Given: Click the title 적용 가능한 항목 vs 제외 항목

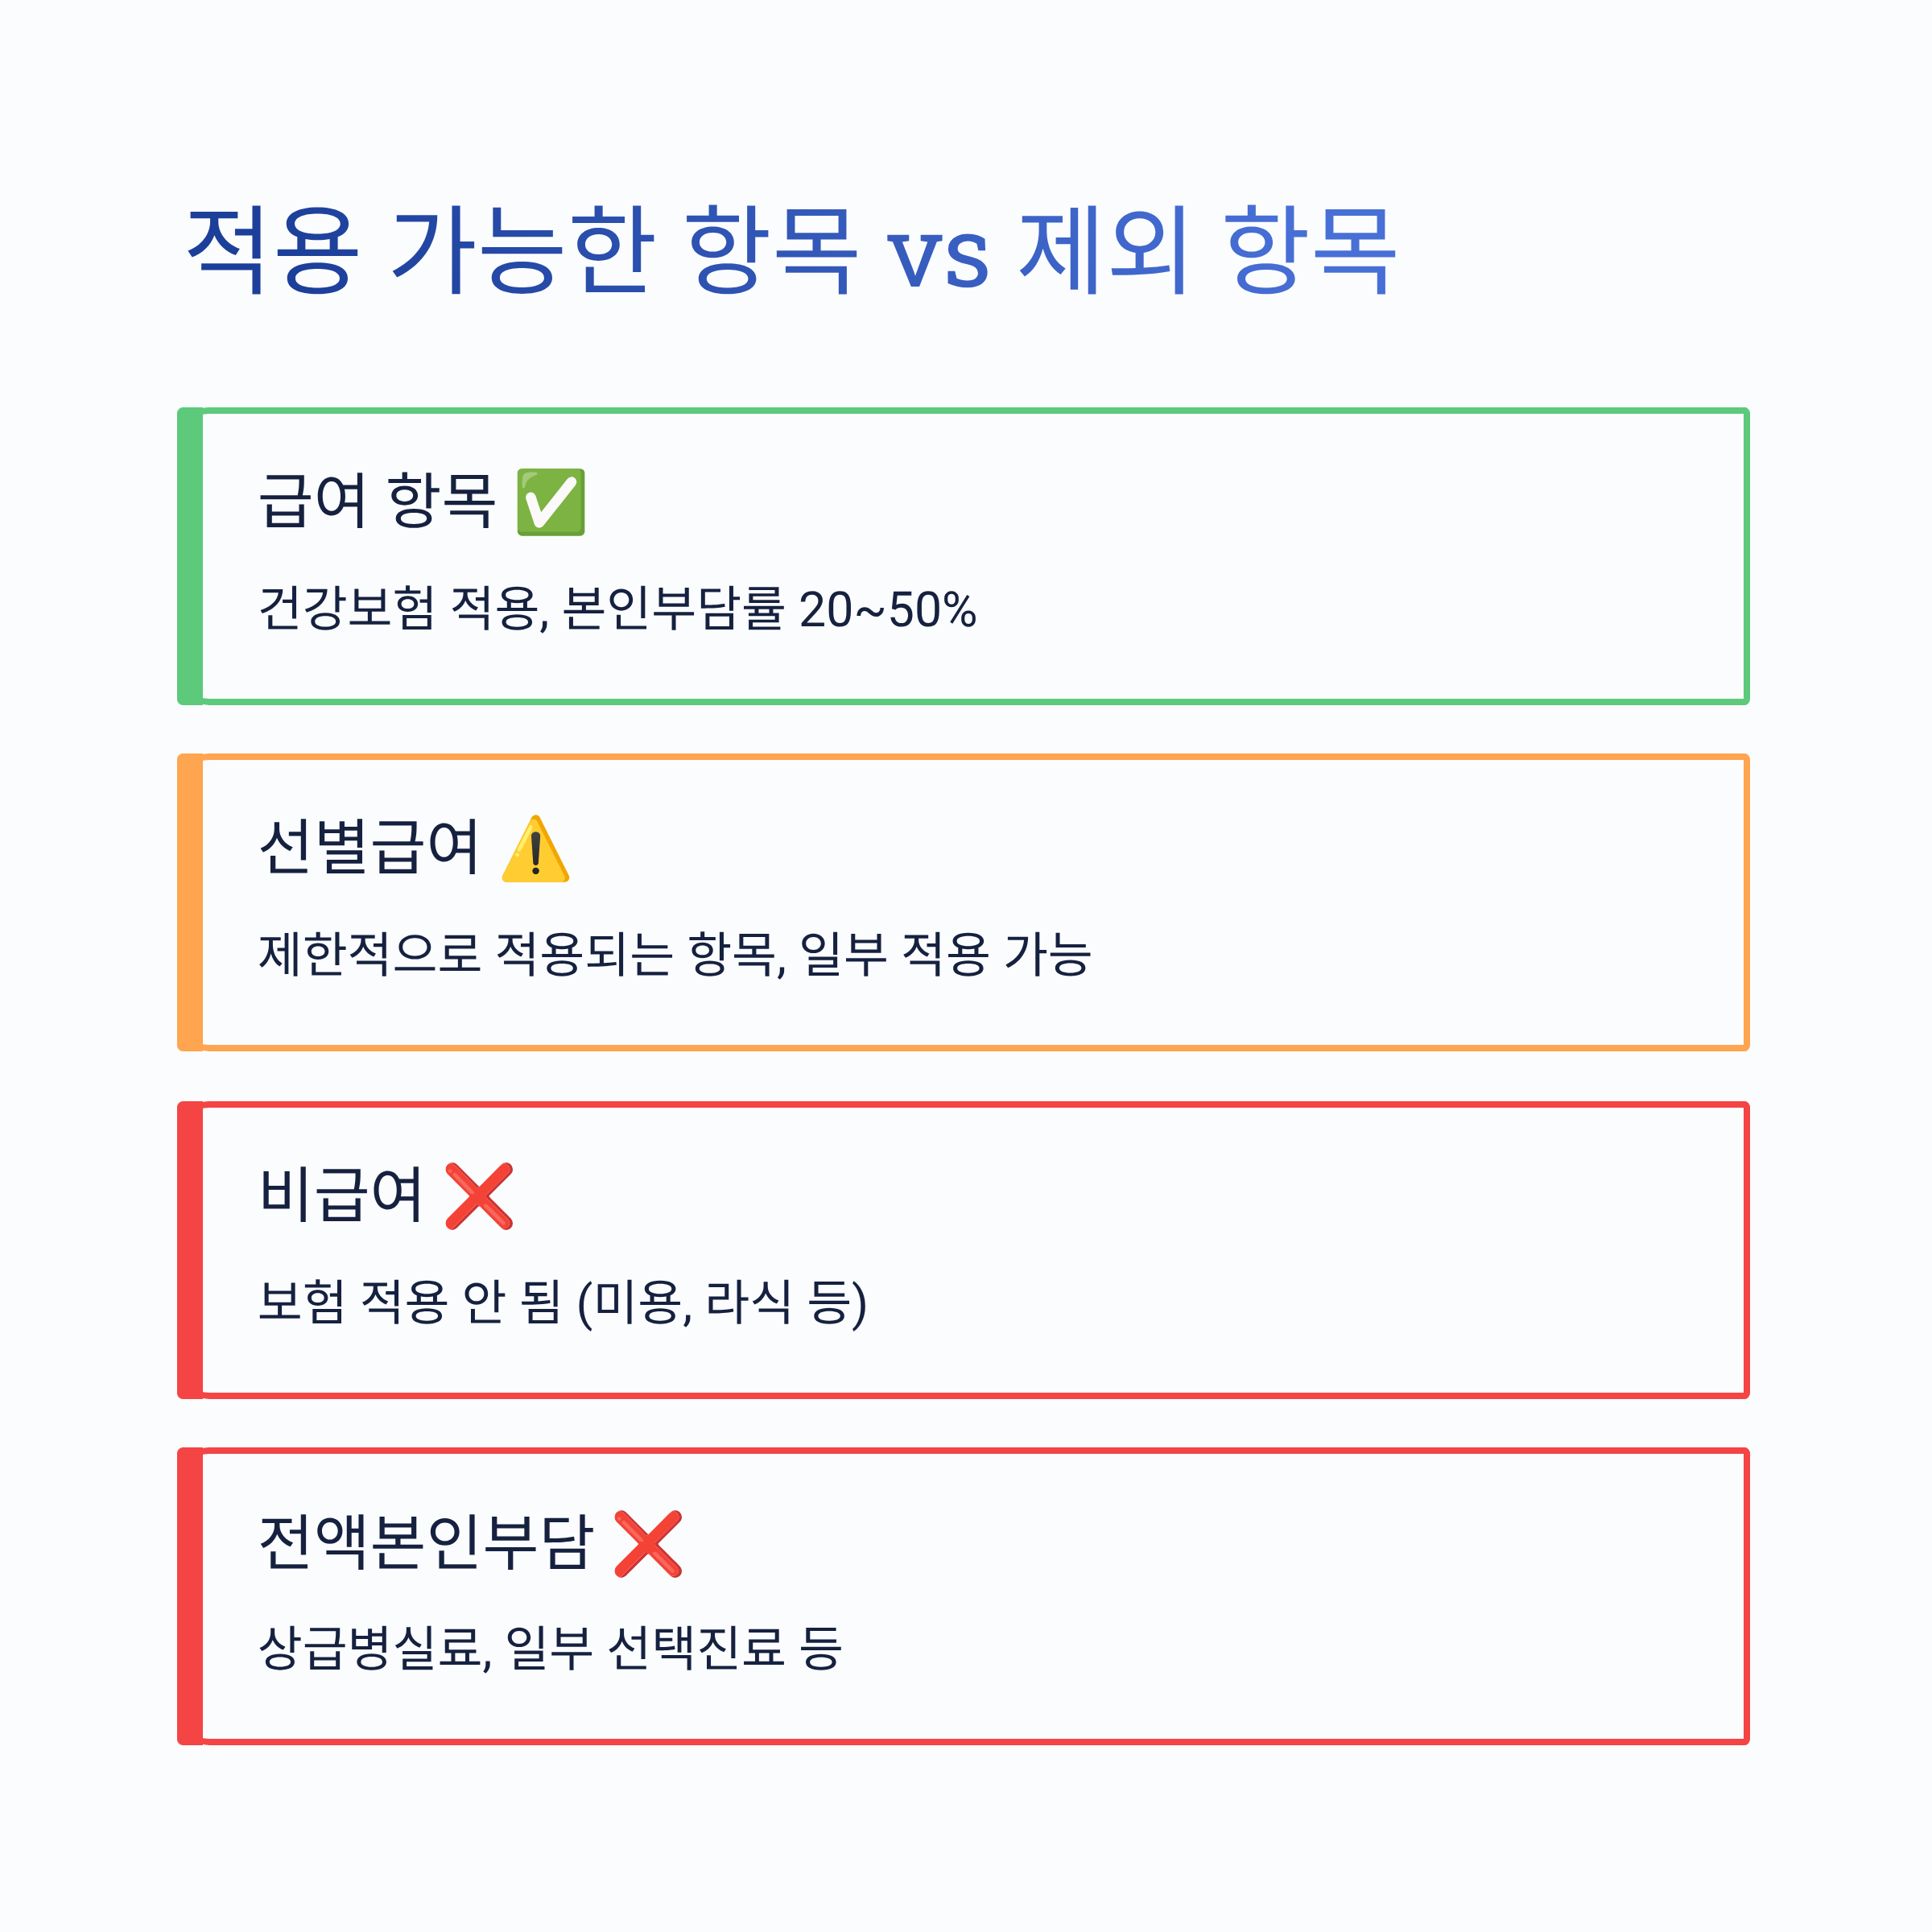Looking at the screenshot, I should click(x=791, y=250).
